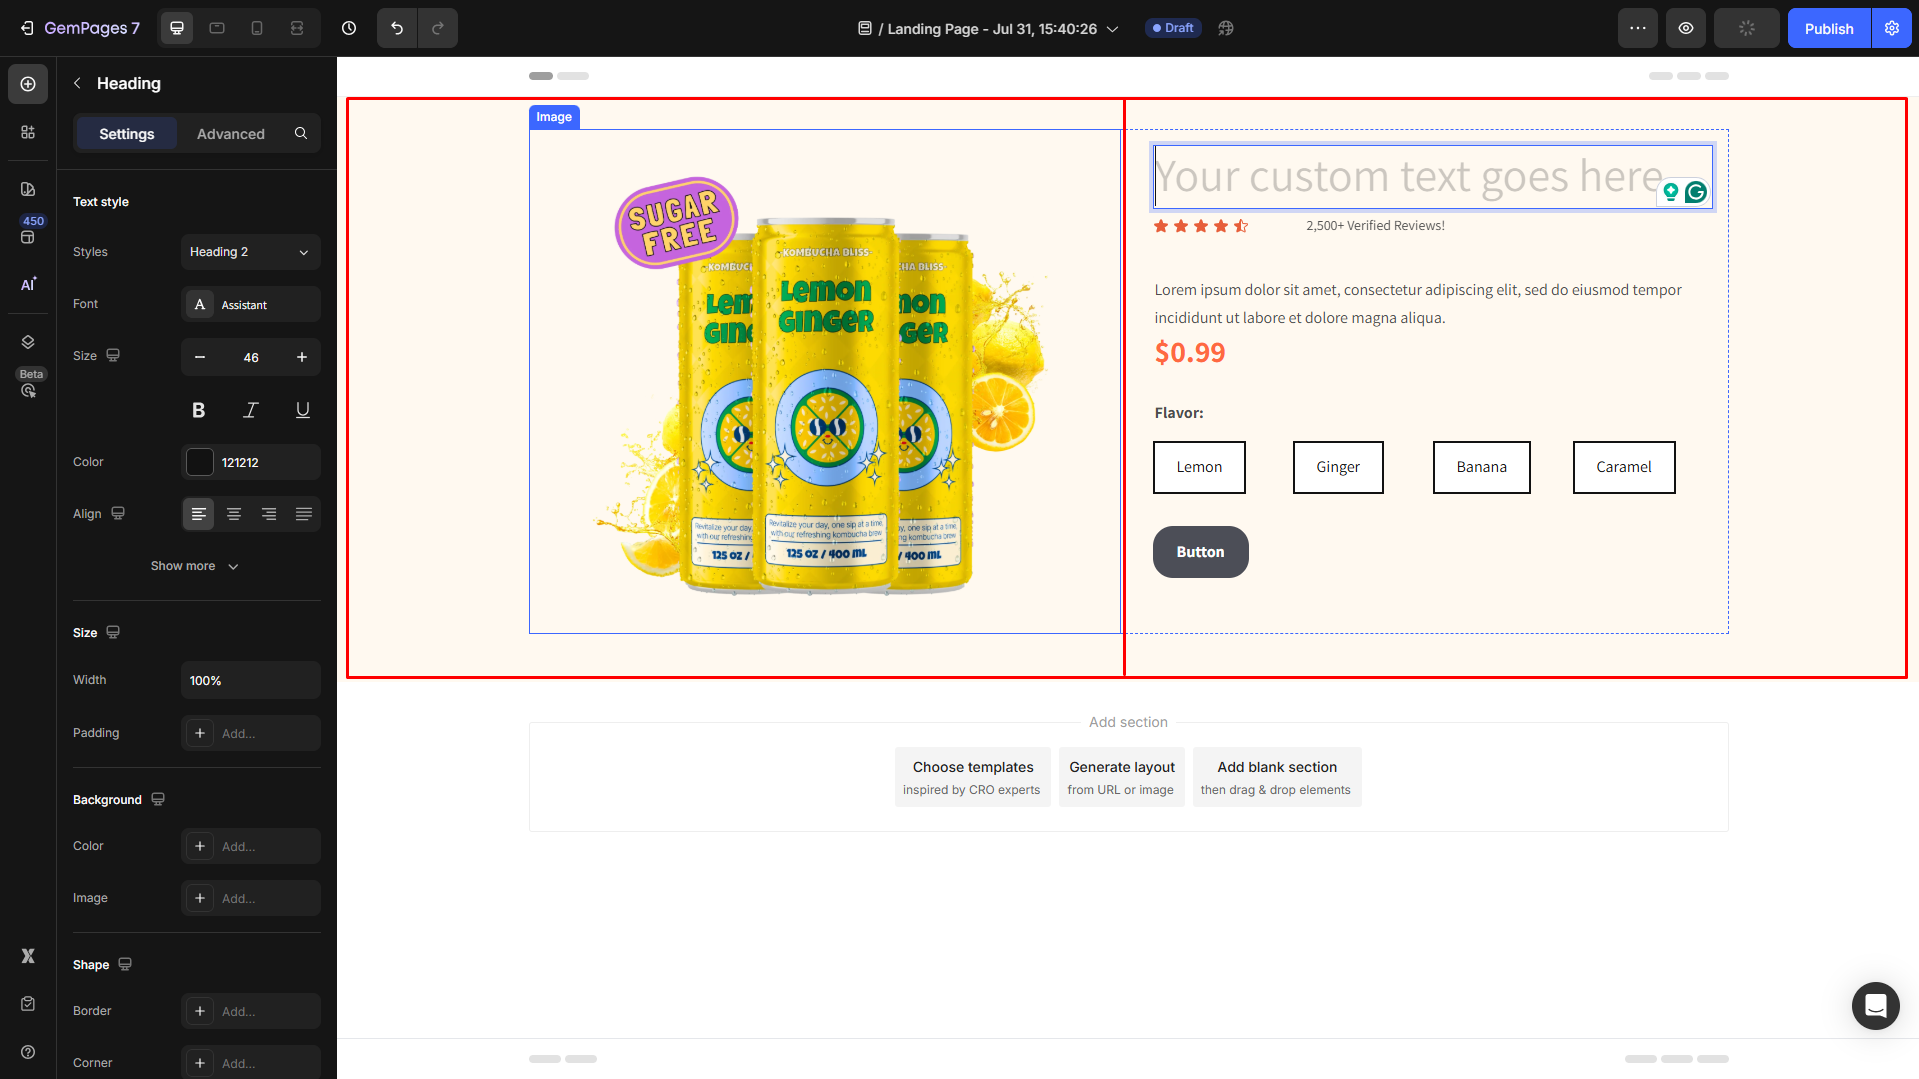The image size is (1919, 1079).
Task: Switch to the Advanced tab
Action: [230, 134]
